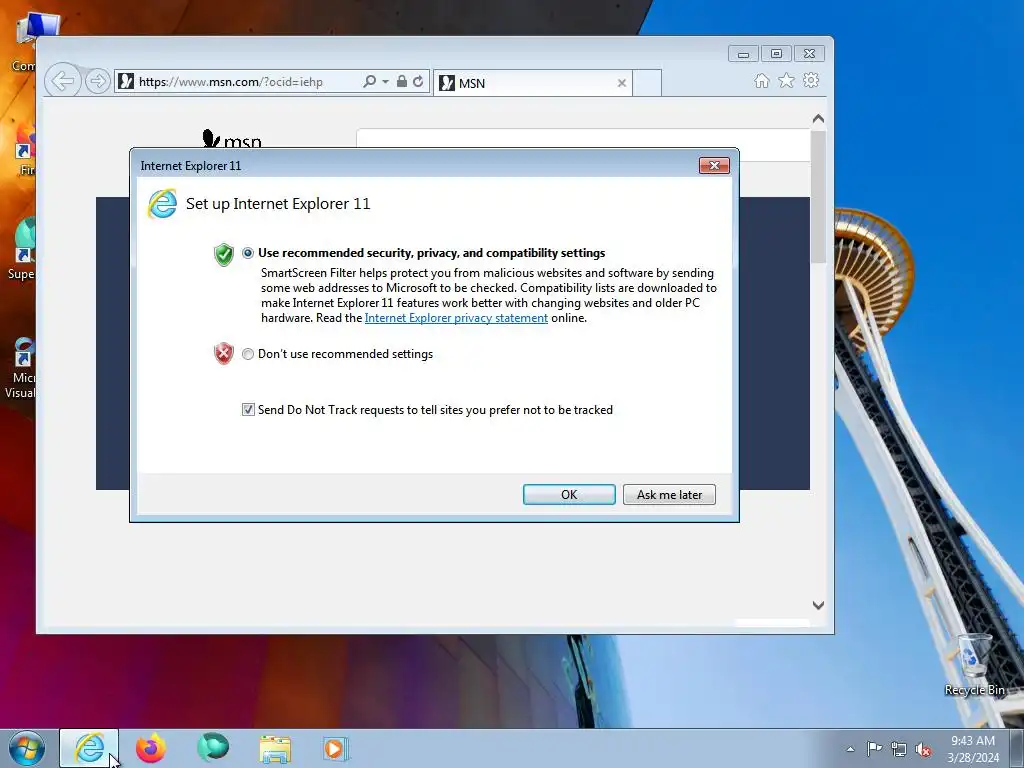Click the page scrollbar down arrow

818,605
